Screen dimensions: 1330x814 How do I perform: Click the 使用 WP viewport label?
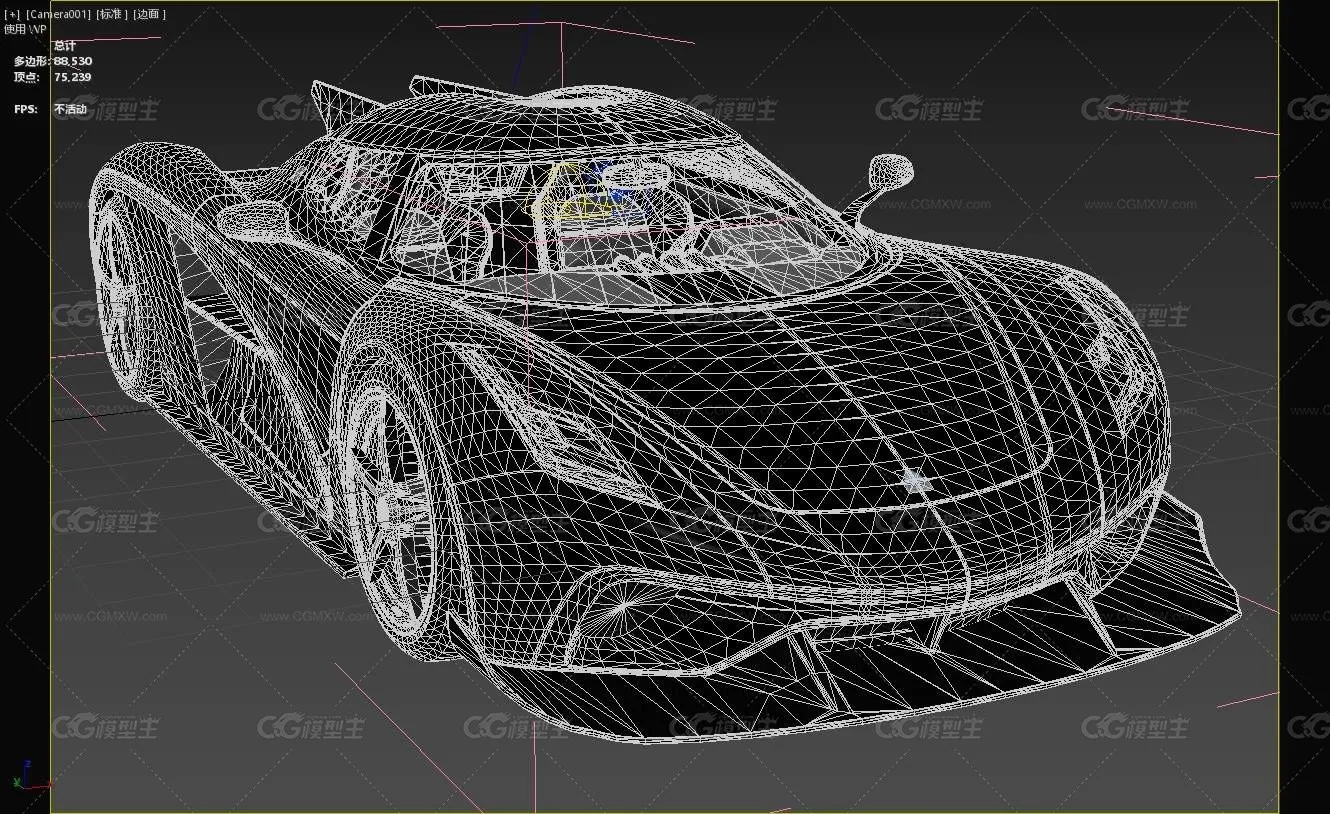pos(25,29)
